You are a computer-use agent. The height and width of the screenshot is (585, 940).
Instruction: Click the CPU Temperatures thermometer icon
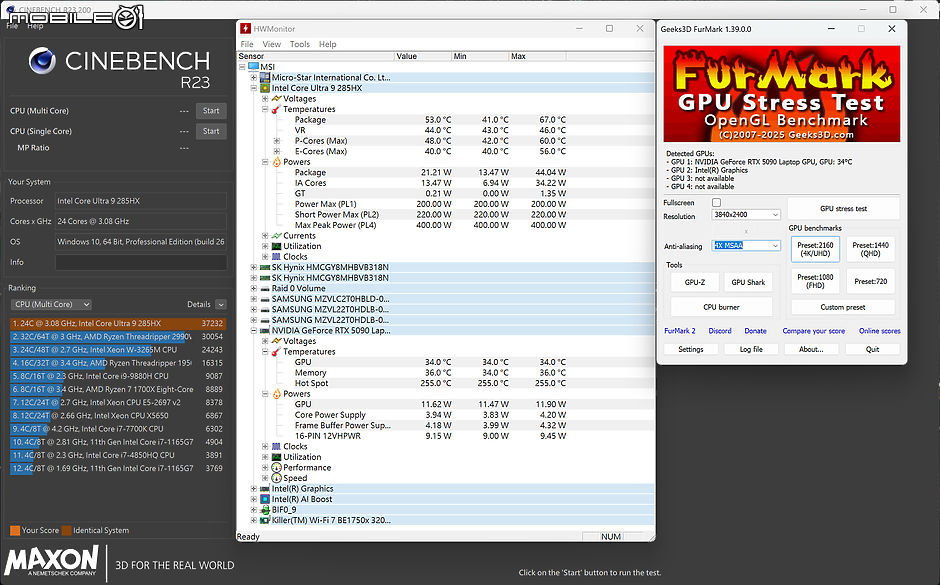[276, 109]
